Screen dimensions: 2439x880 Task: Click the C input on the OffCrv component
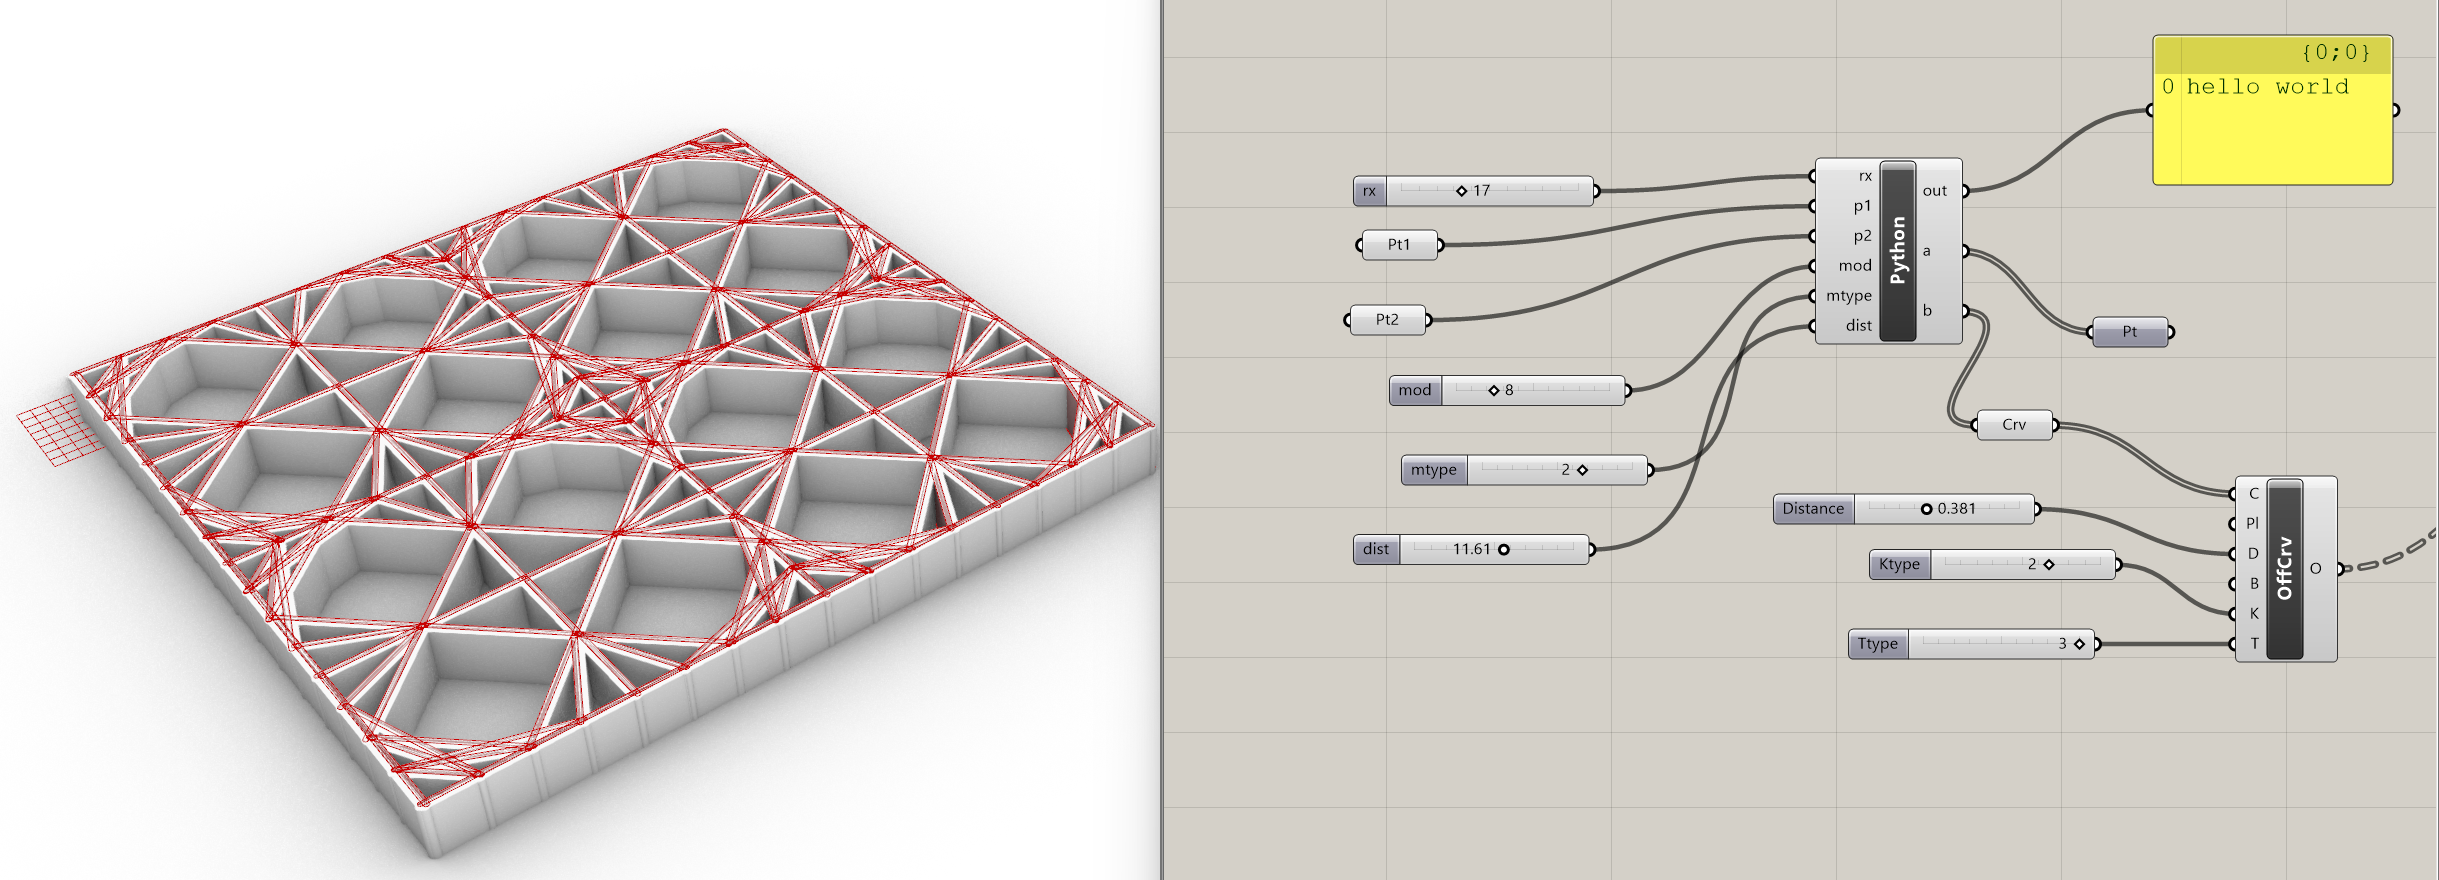(2253, 494)
